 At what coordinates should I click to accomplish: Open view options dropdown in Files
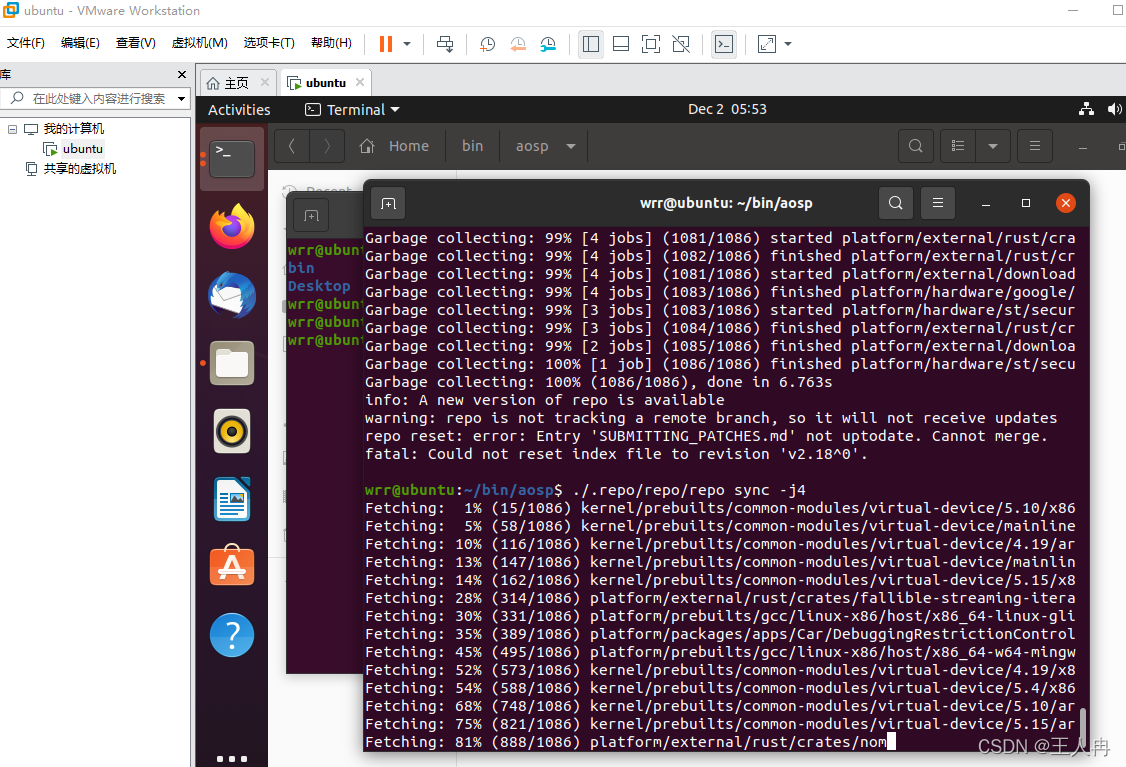click(993, 146)
